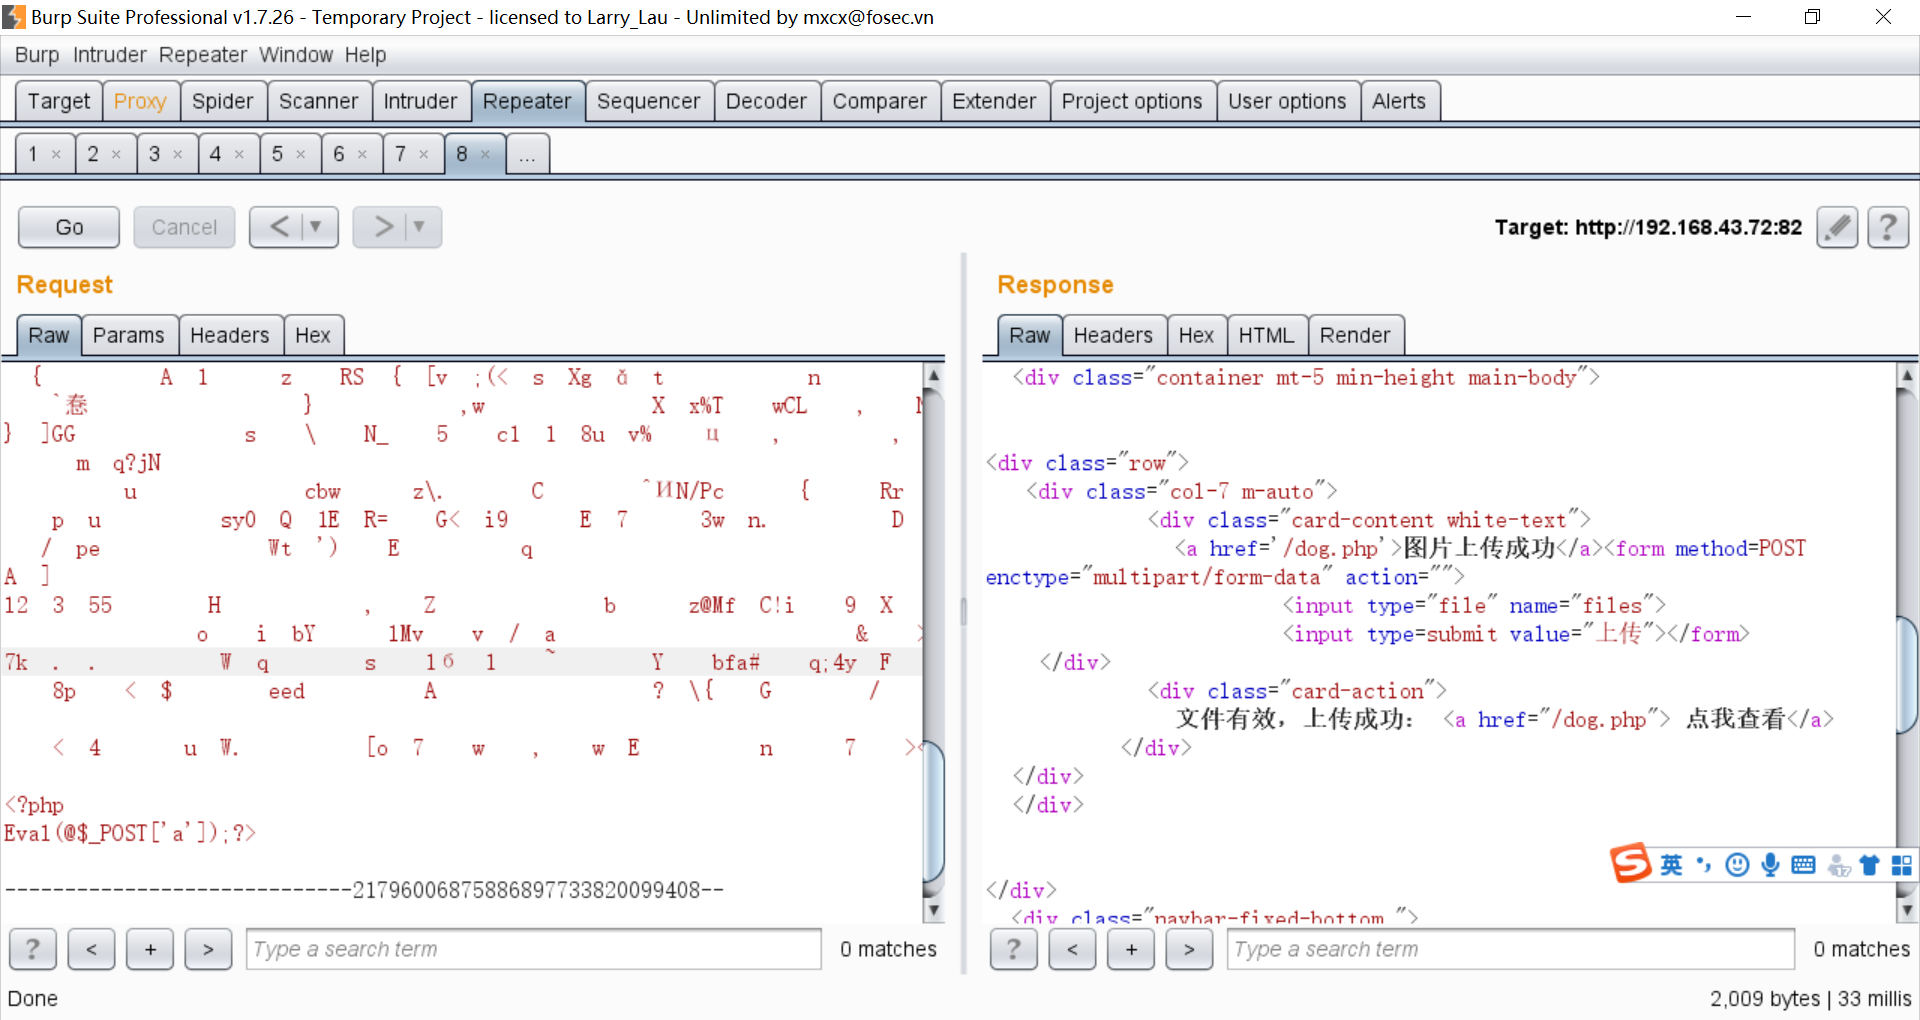1920x1020 pixels.
Task: Open Request search help icon
Action: click(x=33, y=949)
